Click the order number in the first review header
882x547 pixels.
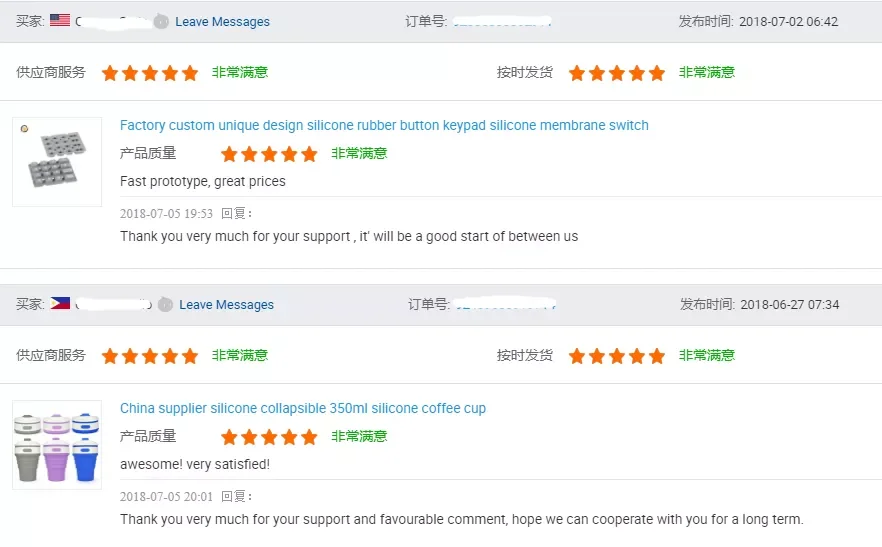click(x=502, y=21)
